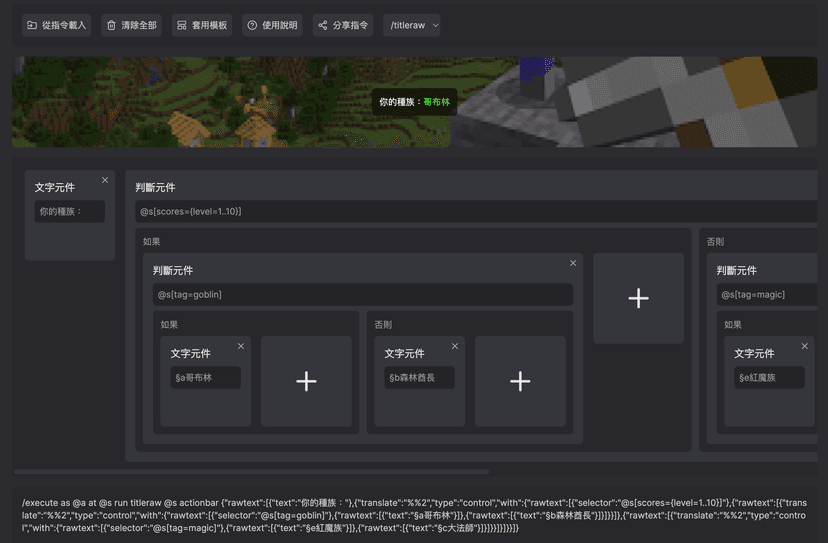Edit the @s[scores={level=1..10}] selector field
This screenshot has width=828, height=543.
[476, 211]
